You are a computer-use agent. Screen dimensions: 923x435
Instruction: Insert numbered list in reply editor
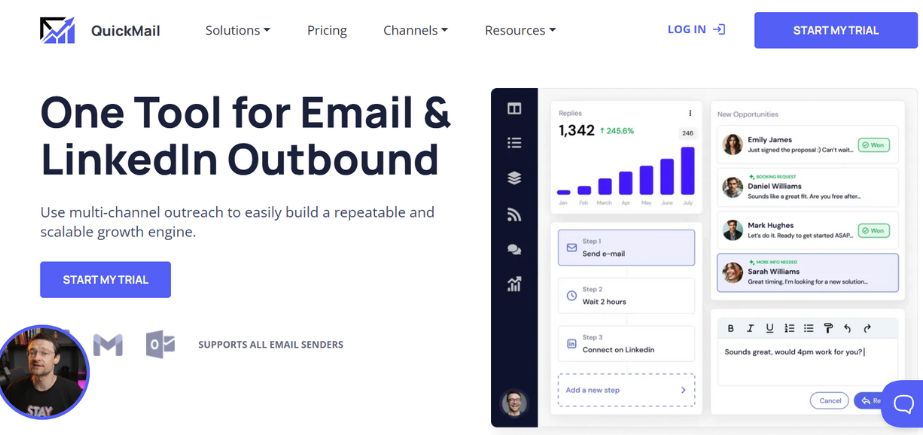pos(789,328)
